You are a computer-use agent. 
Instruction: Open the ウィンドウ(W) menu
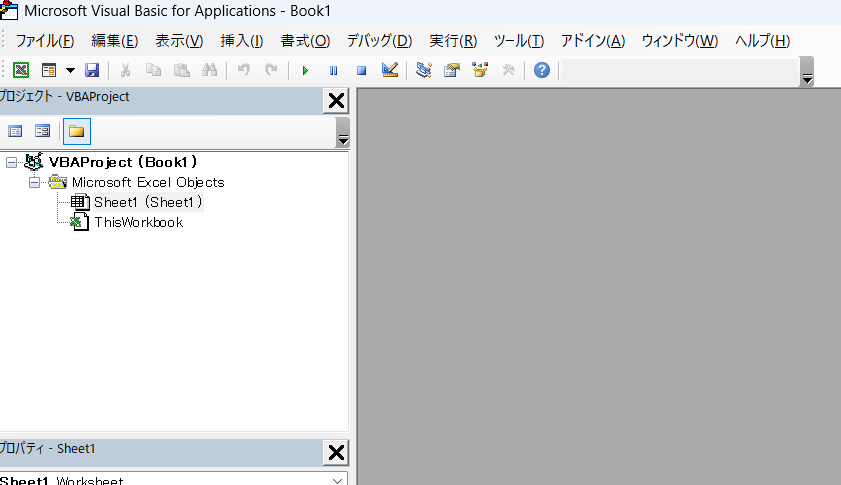[680, 41]
